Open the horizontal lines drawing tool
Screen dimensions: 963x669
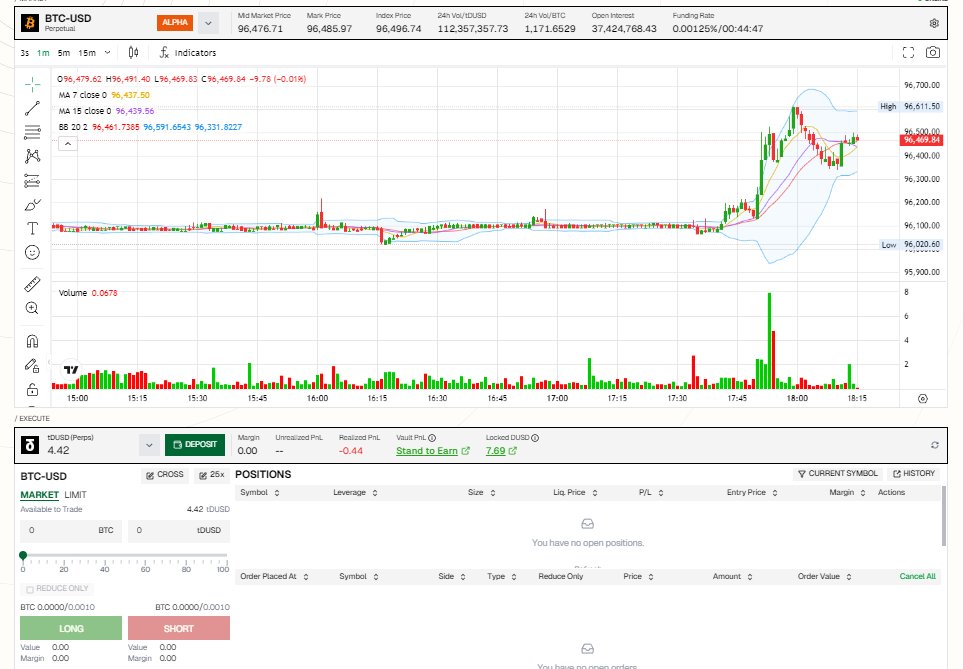click(x=33, y=131)
